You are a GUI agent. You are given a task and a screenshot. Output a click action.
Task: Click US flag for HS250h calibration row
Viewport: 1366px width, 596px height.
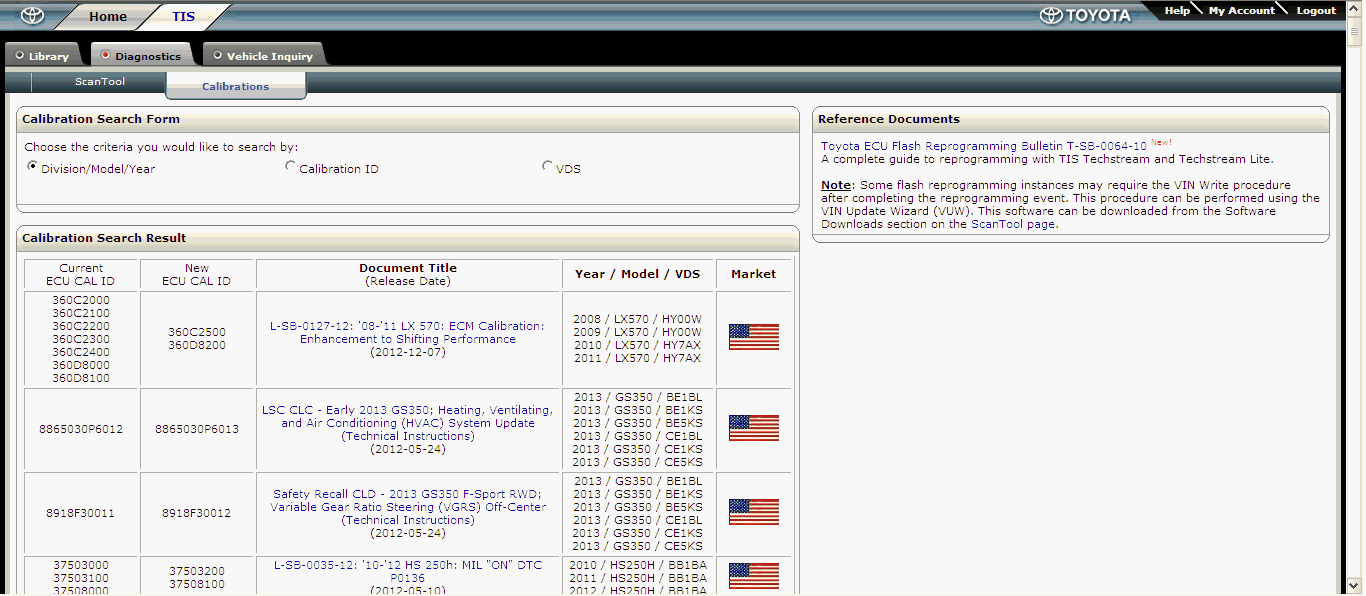753,576
